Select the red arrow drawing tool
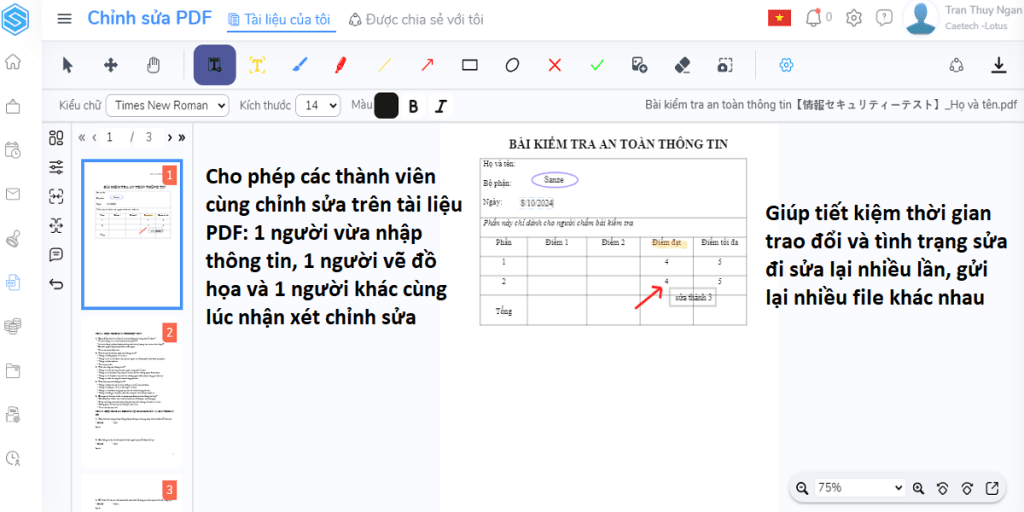The height and width of the screenshot is (512, 1024). tap(427, 65)
